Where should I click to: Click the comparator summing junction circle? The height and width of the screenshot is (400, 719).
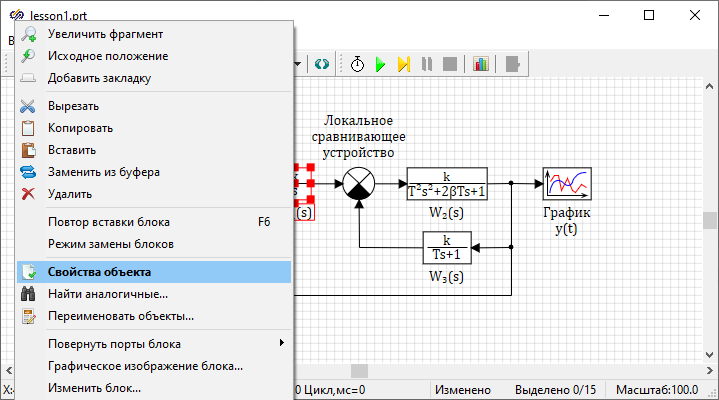[358, 184]
